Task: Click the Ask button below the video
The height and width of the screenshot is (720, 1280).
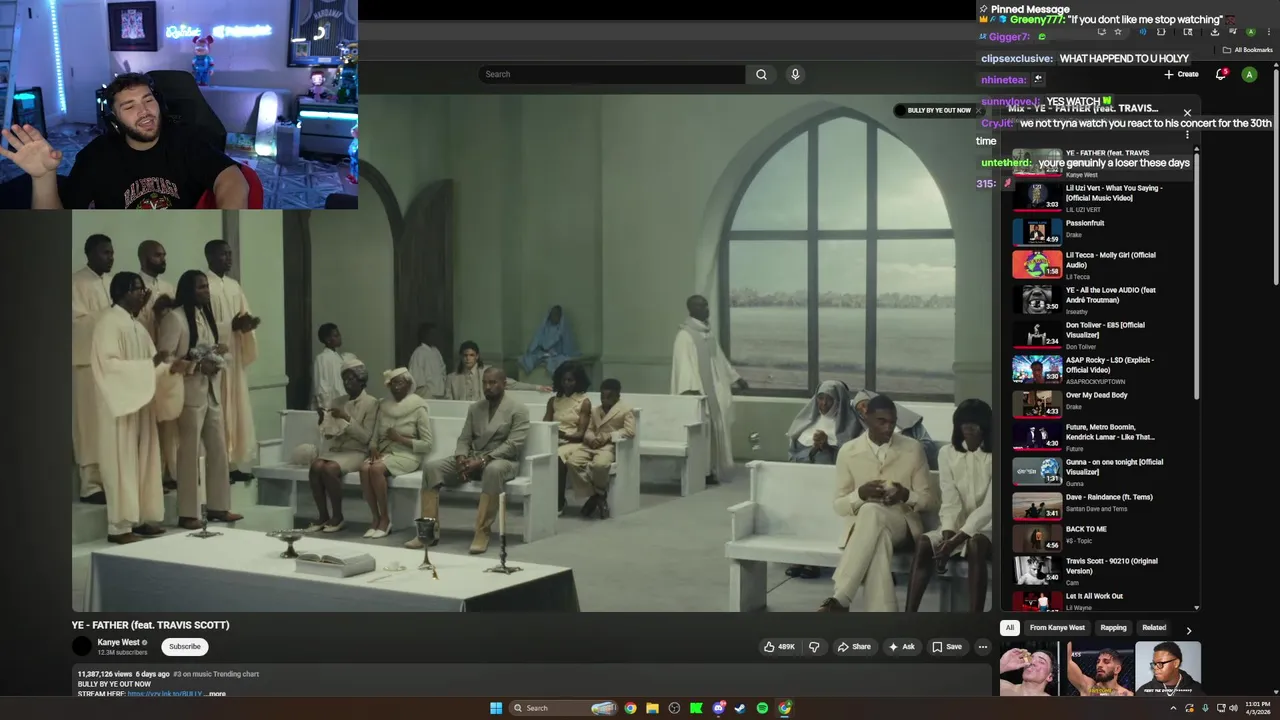Action: click(901, 647)
